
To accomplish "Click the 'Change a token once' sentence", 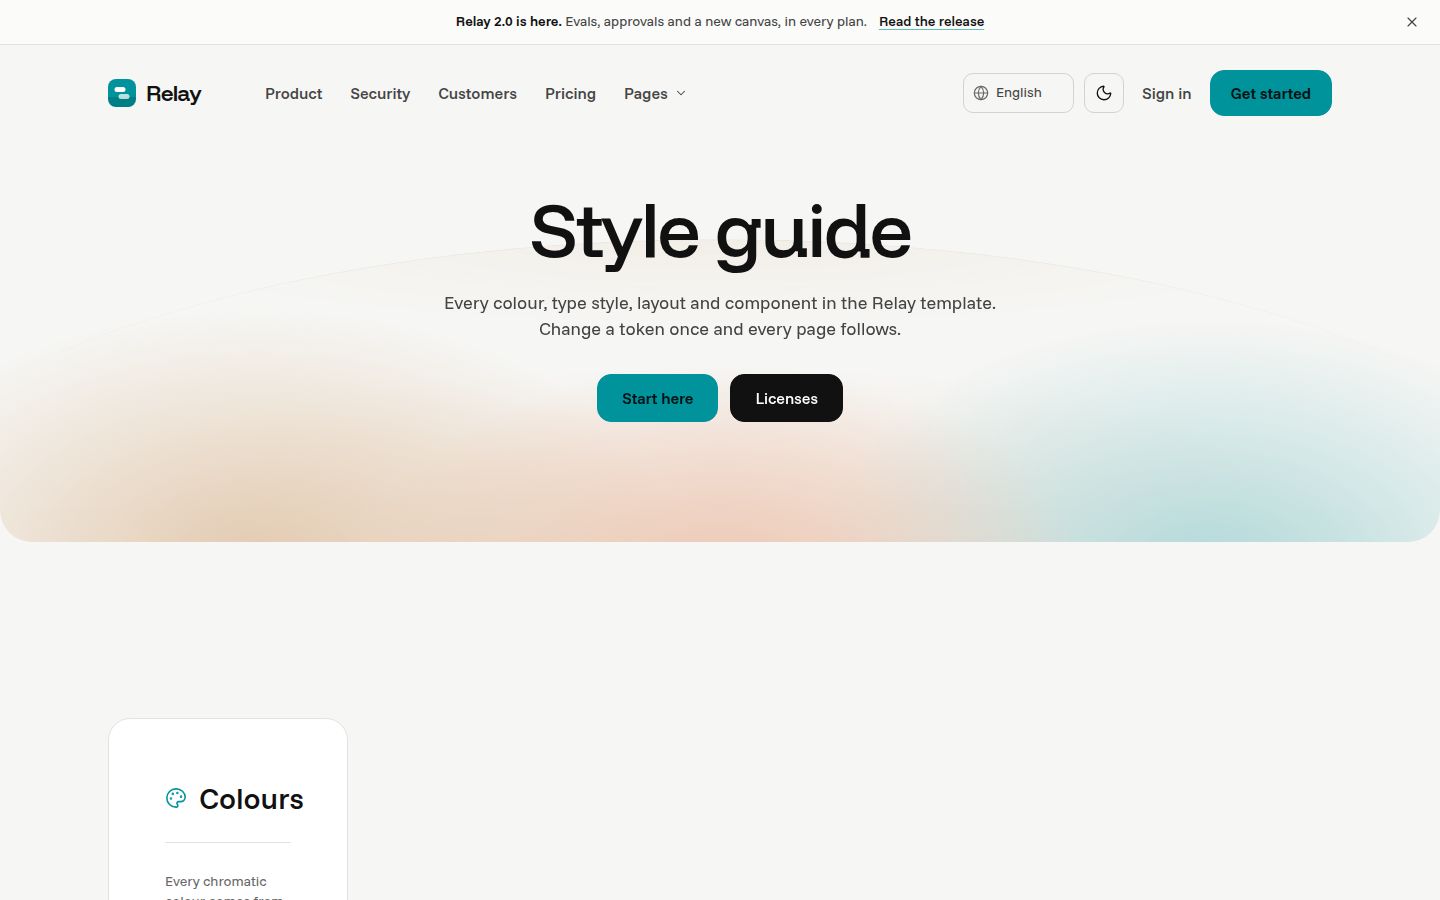I will click(x=720, y=329).
